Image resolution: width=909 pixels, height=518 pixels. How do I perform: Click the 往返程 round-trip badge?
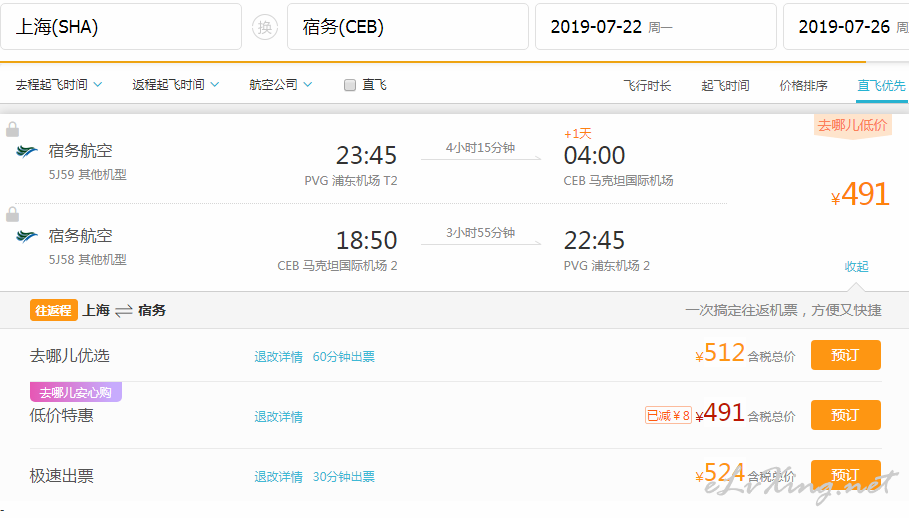(53, 311)
